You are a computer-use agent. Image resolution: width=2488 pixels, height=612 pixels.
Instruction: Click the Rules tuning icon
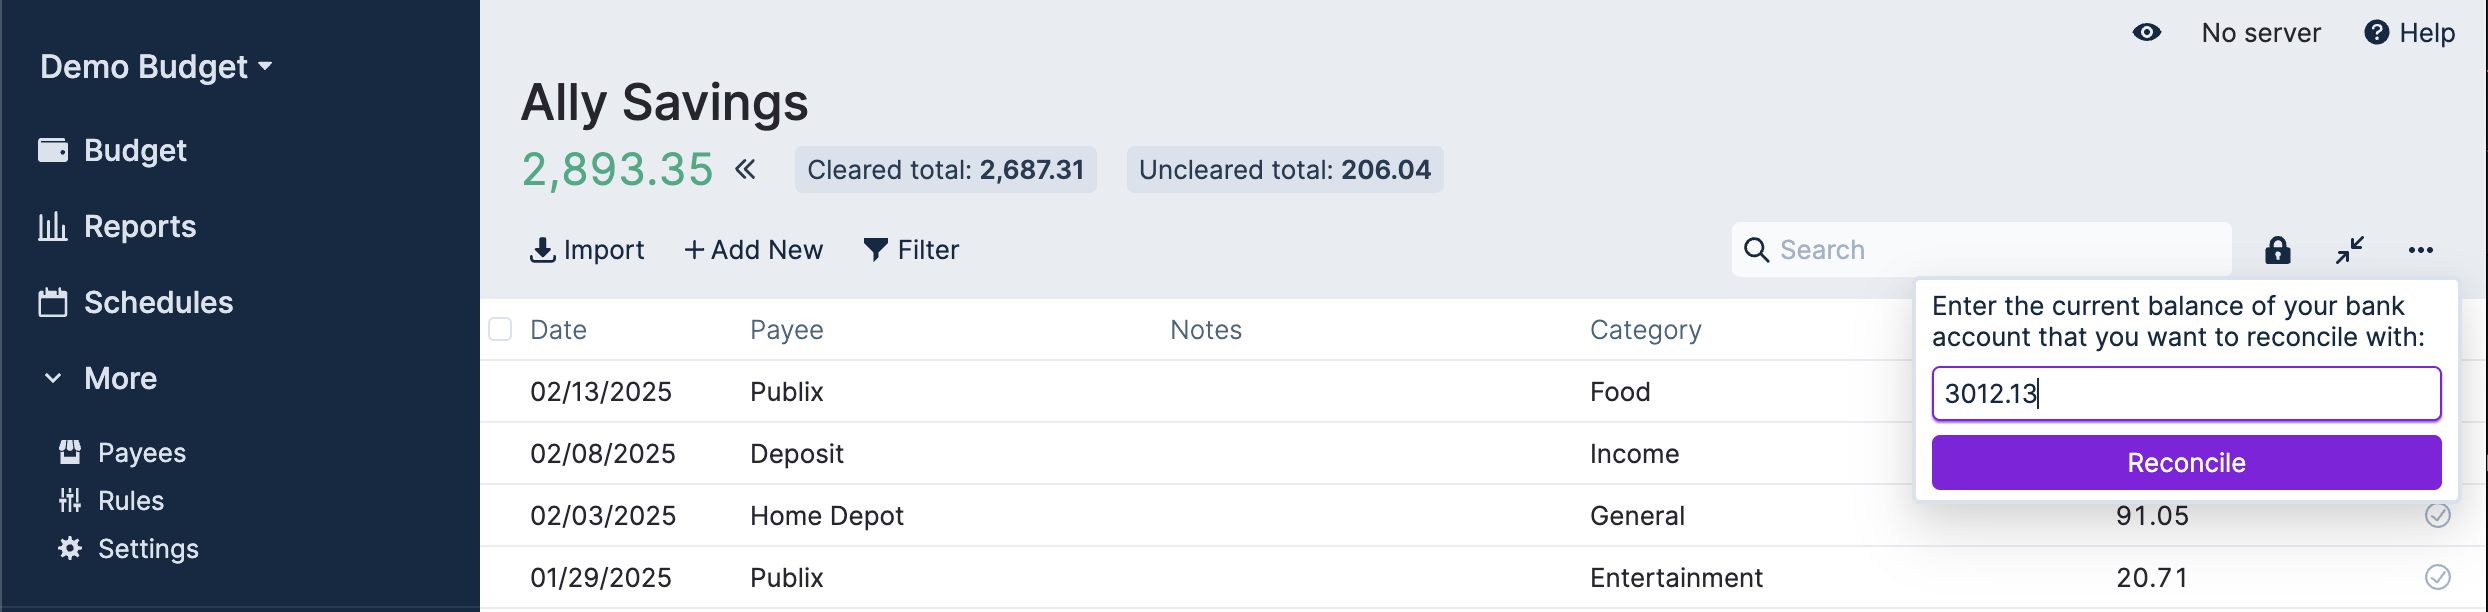(70, 501)
